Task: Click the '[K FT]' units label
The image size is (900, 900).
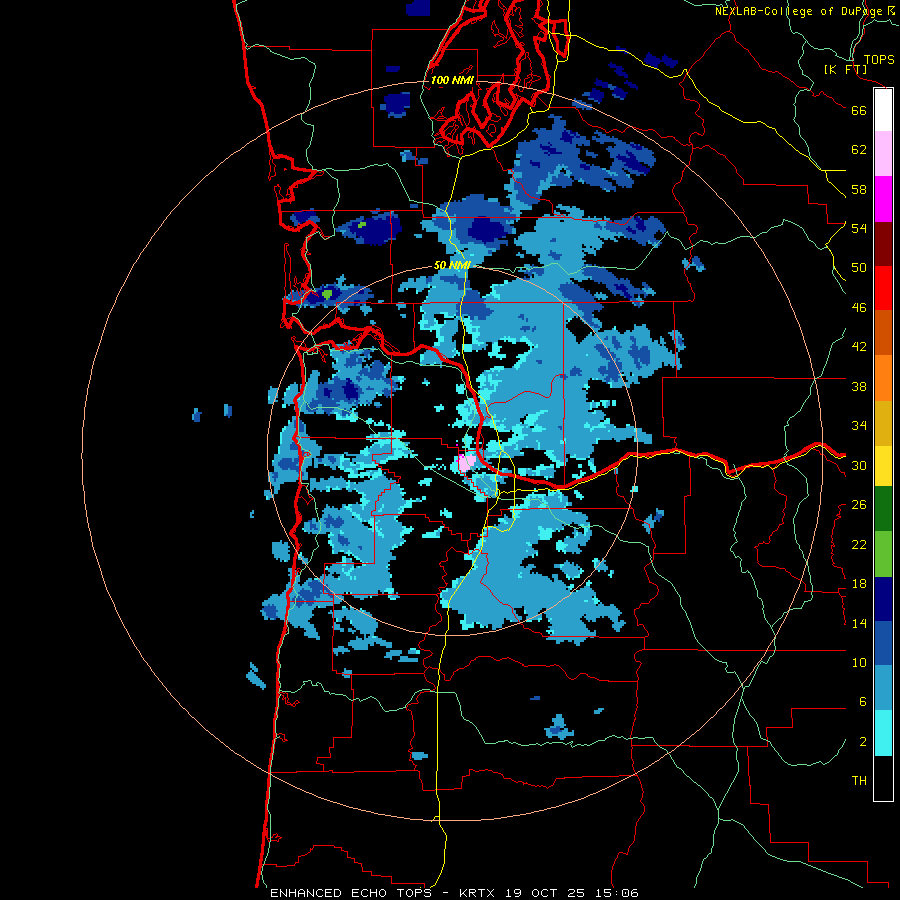Action: [845, 70]
